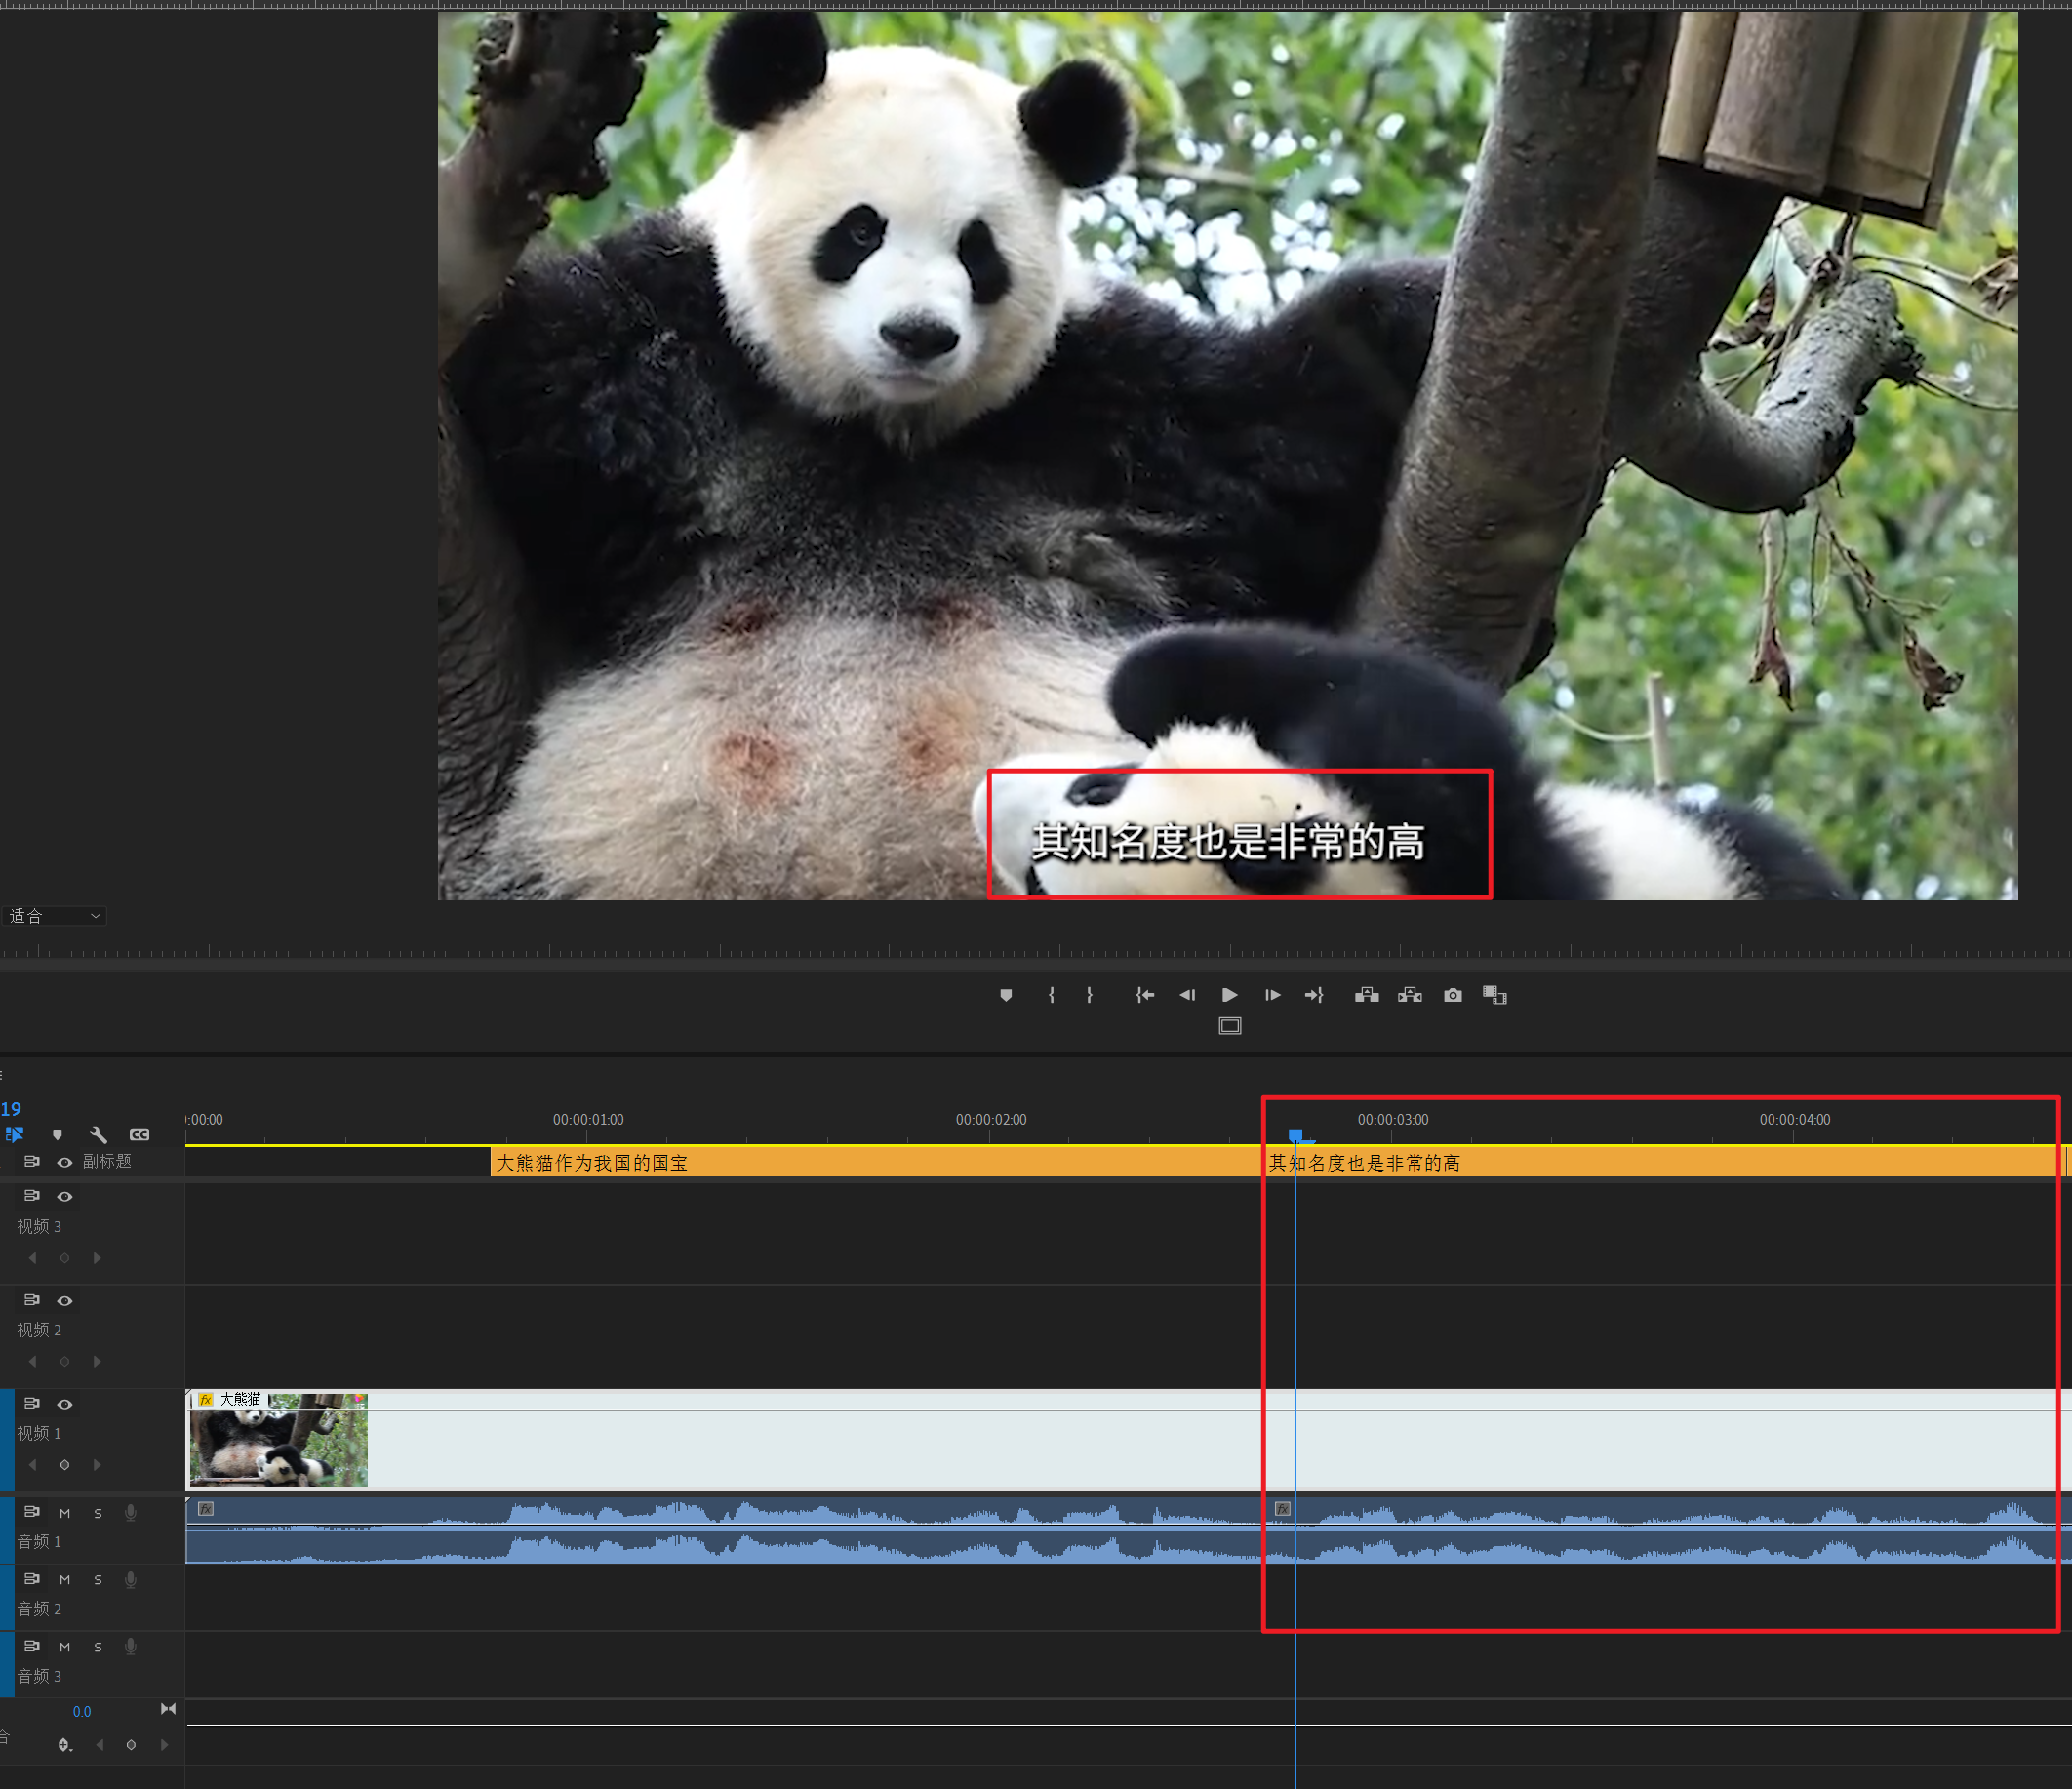Toggle sync lock on the 视频 3 track
The image size is (2072, 1789).
[32, 1196]
